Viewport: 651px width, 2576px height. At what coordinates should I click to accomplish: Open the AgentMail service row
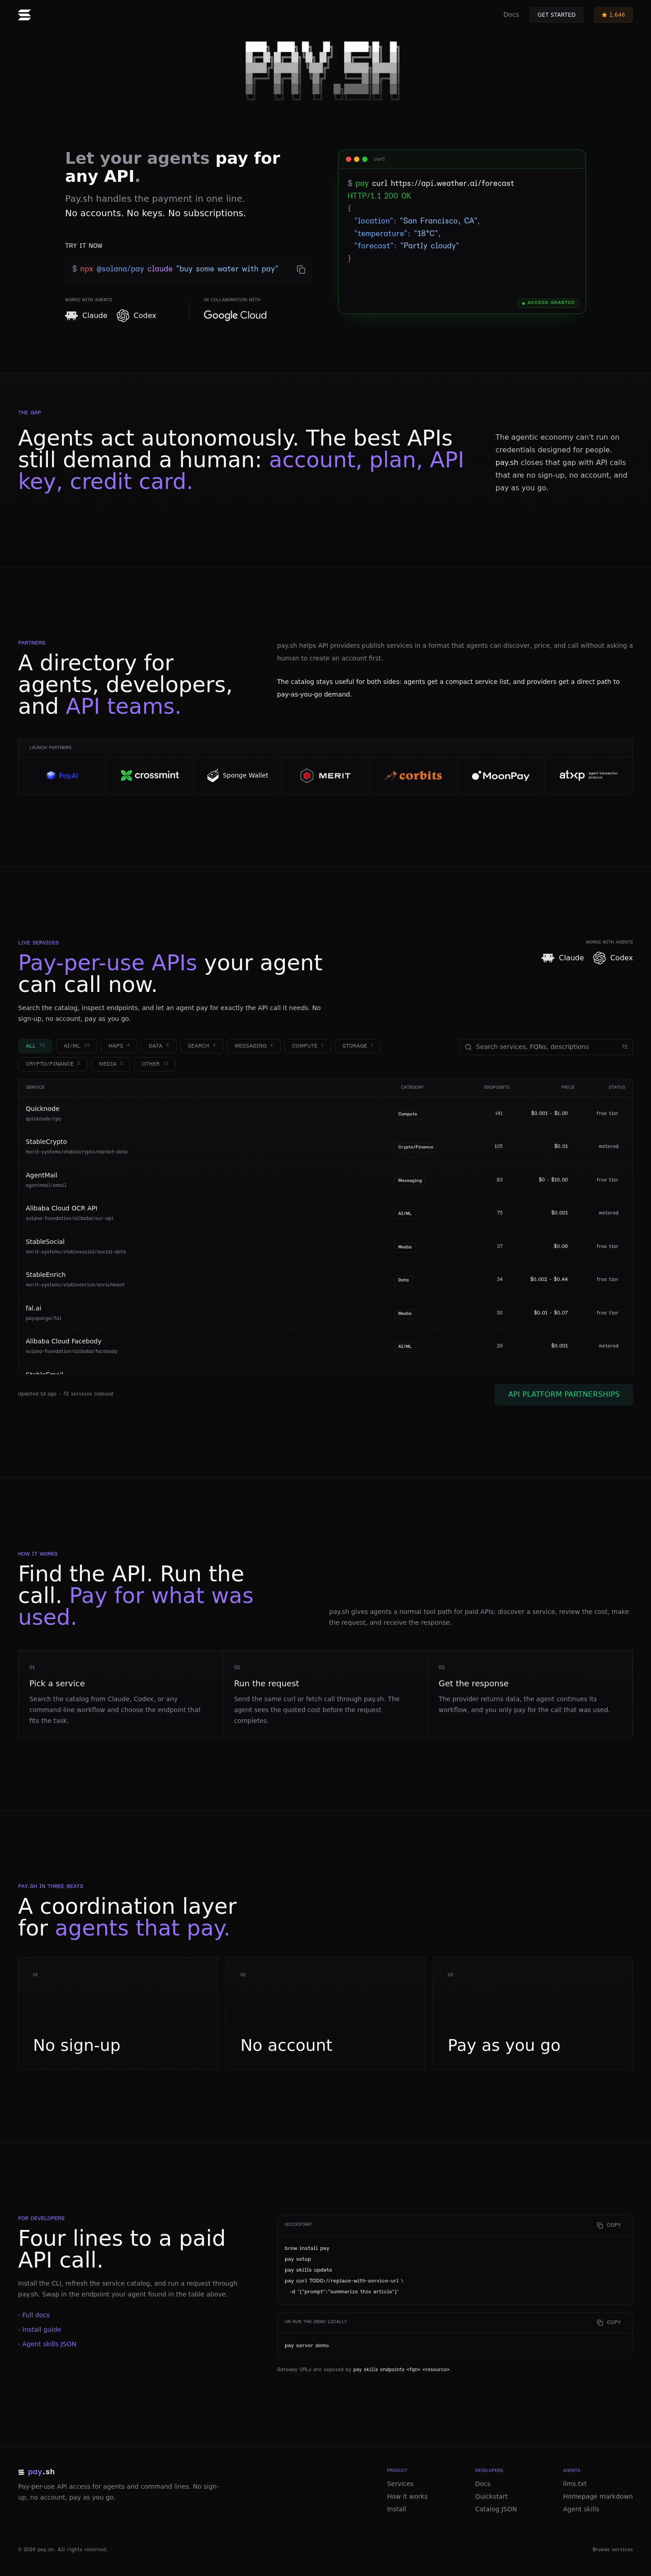pos(325,1180)
